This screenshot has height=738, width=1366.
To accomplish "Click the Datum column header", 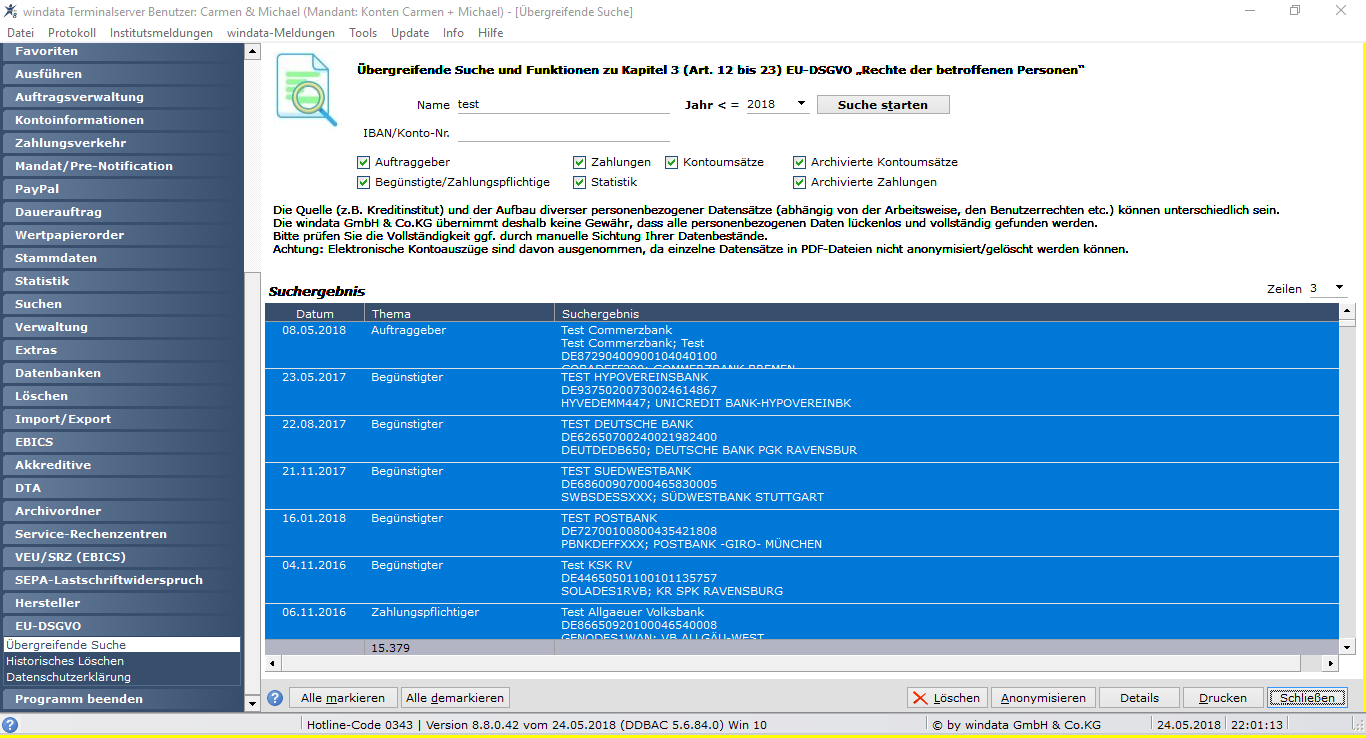I will pyautogui.click(x=315, y=313).
